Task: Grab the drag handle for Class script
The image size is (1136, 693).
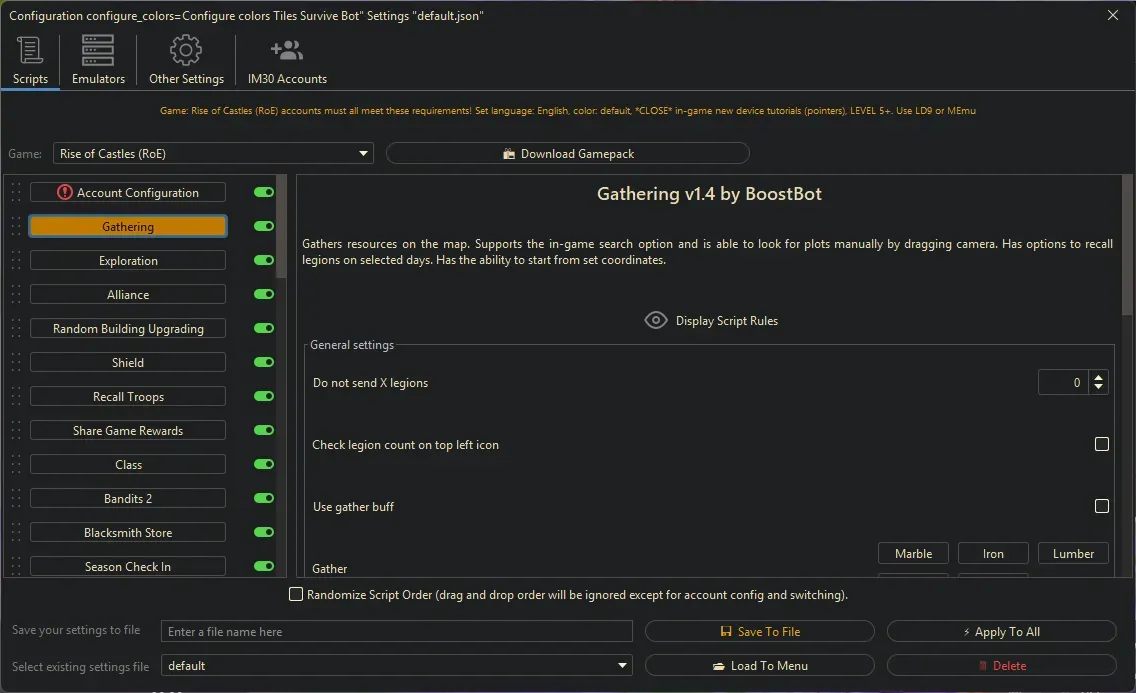Action: click(16, 465)
